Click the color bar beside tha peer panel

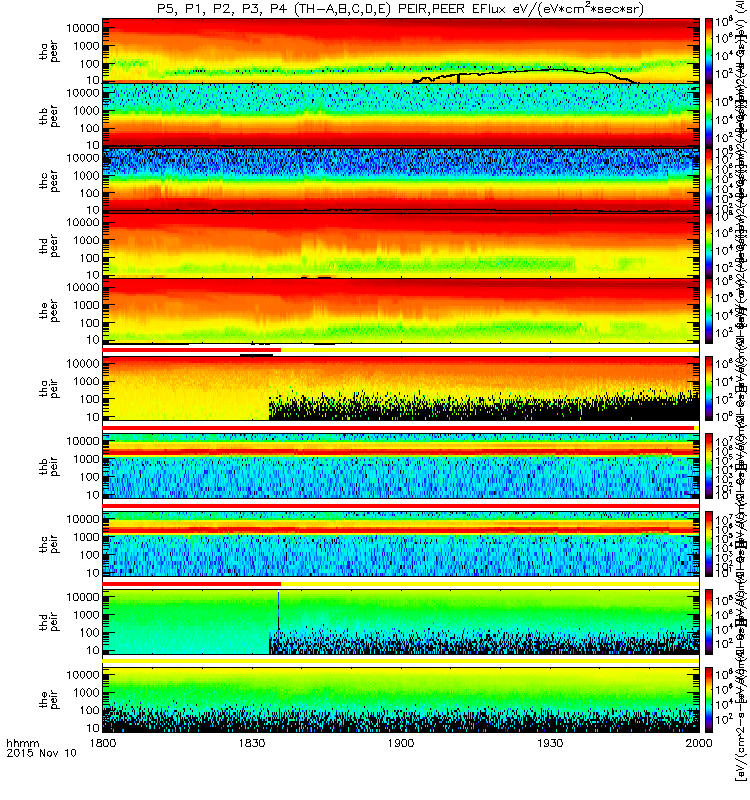click(x=709, y=51)
